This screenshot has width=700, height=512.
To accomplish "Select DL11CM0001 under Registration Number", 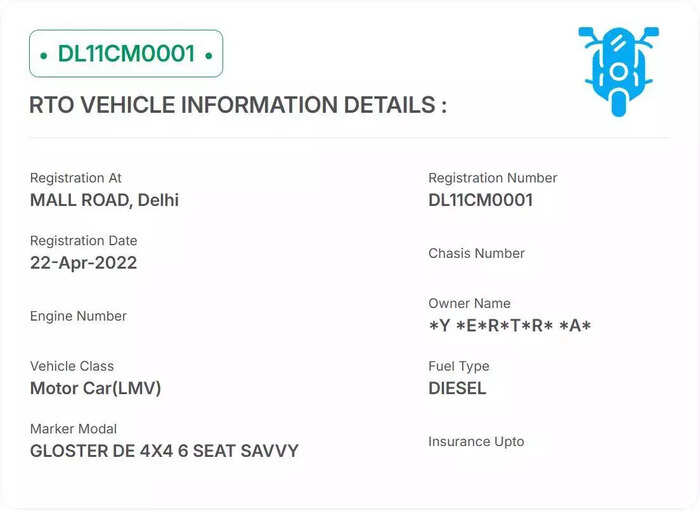I will (x=481, y=200).
